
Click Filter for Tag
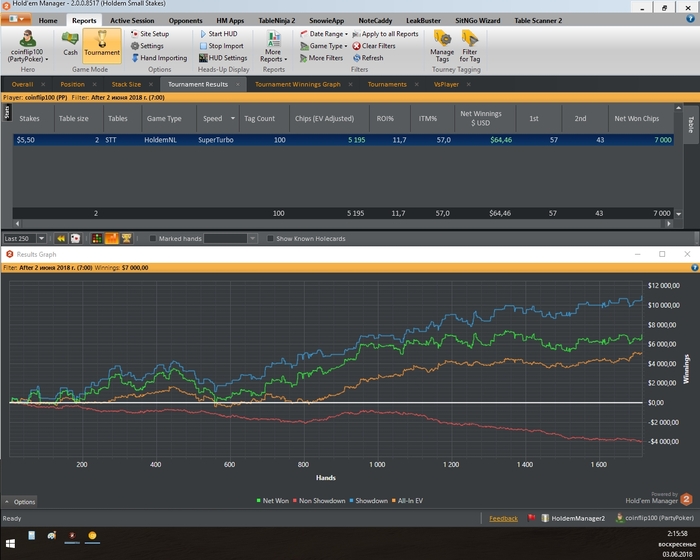click(470, 46)
